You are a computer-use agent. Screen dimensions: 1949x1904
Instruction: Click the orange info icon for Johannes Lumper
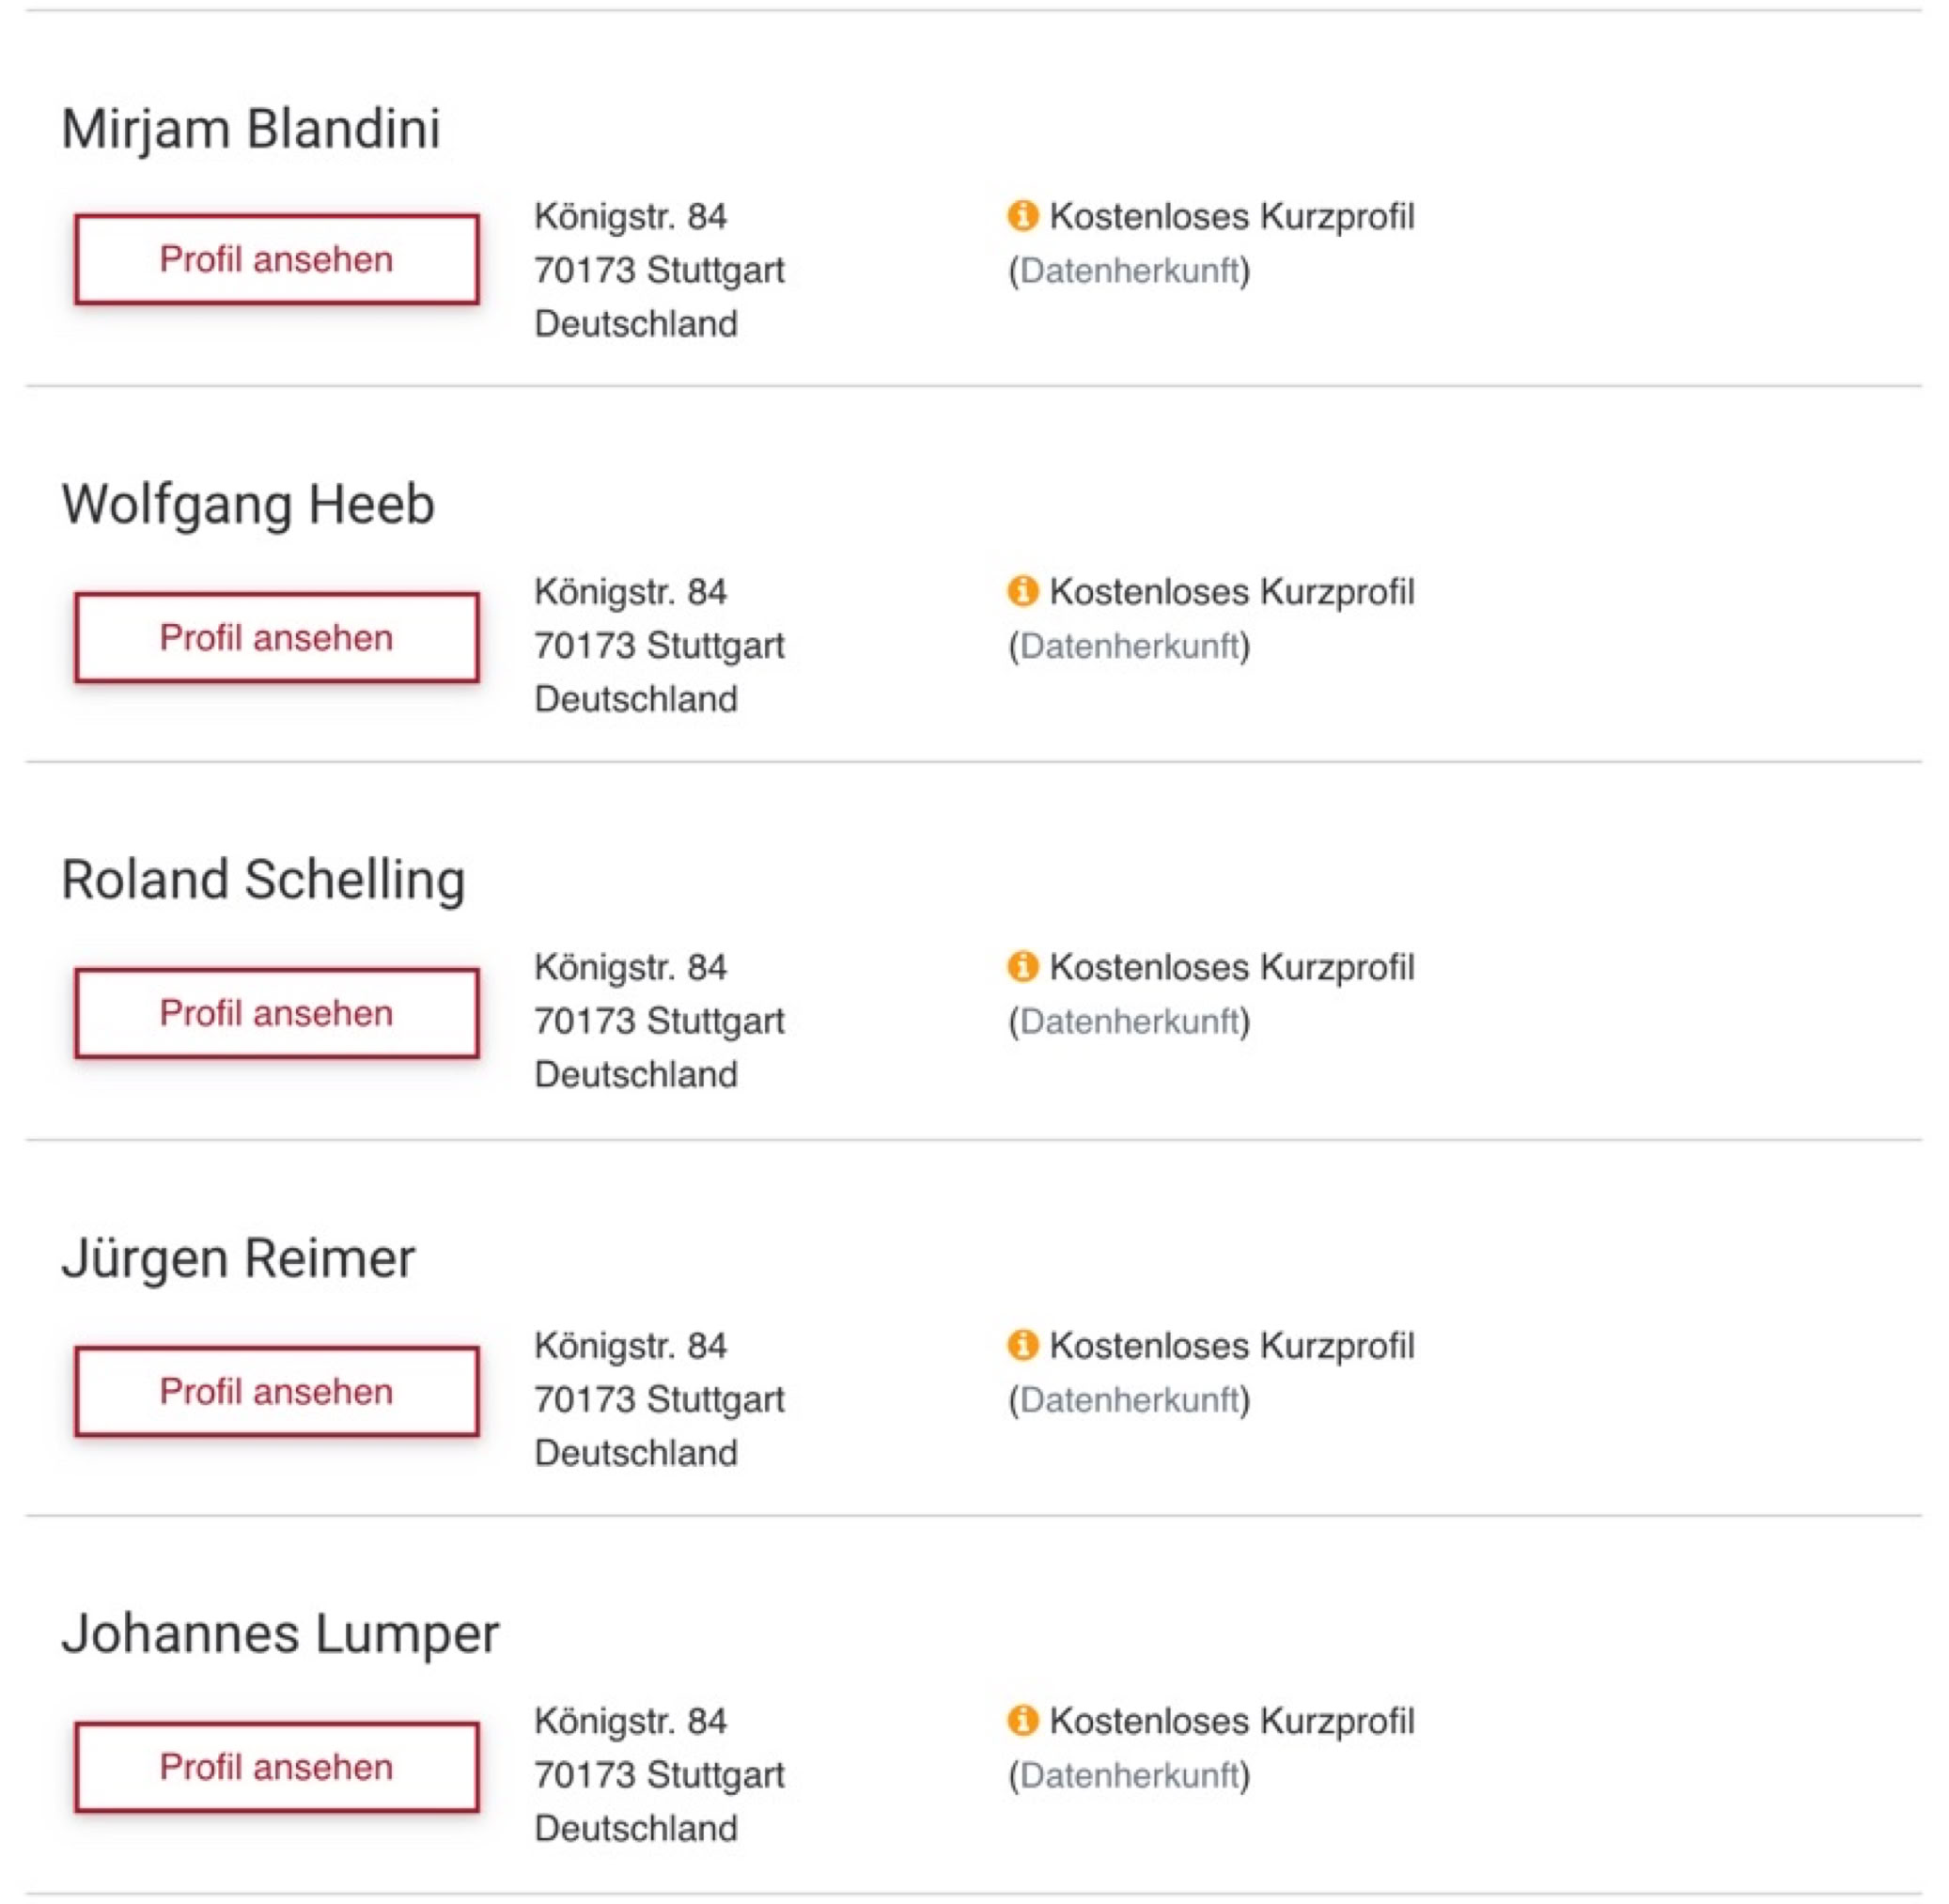(x=1022, y=1720)
